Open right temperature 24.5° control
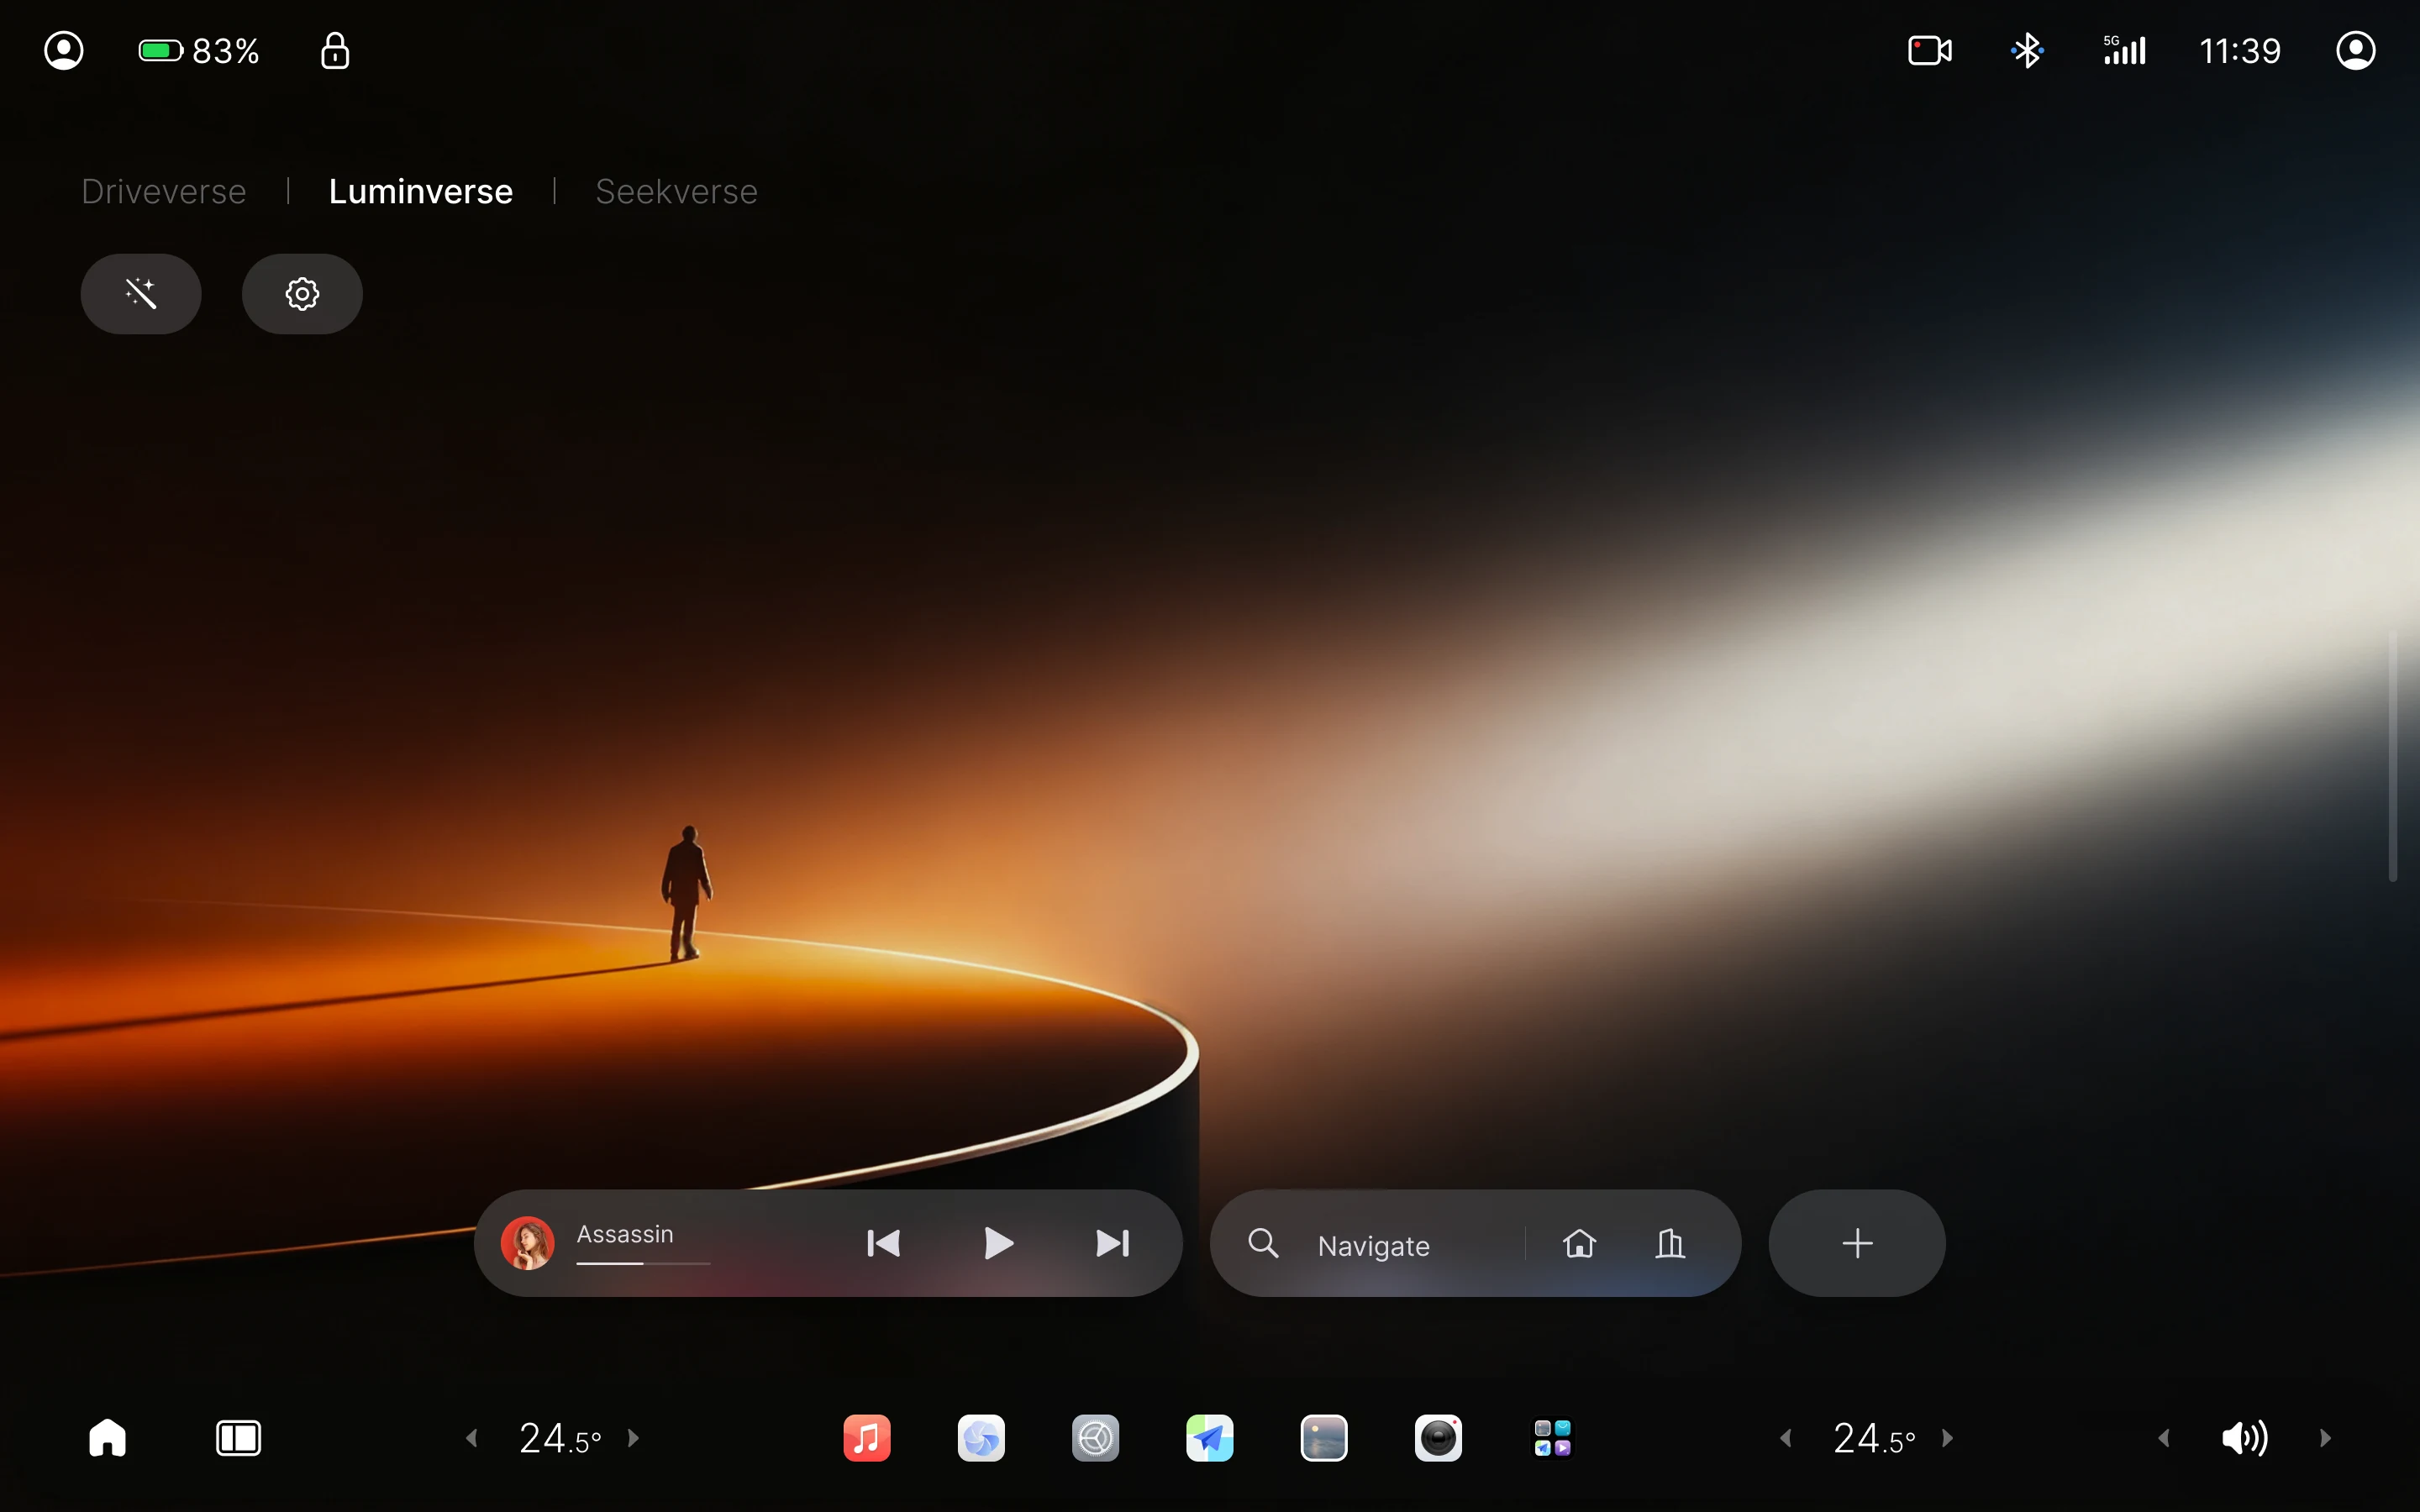The image size is (2420, 1512). [x=1873, y=1438]
